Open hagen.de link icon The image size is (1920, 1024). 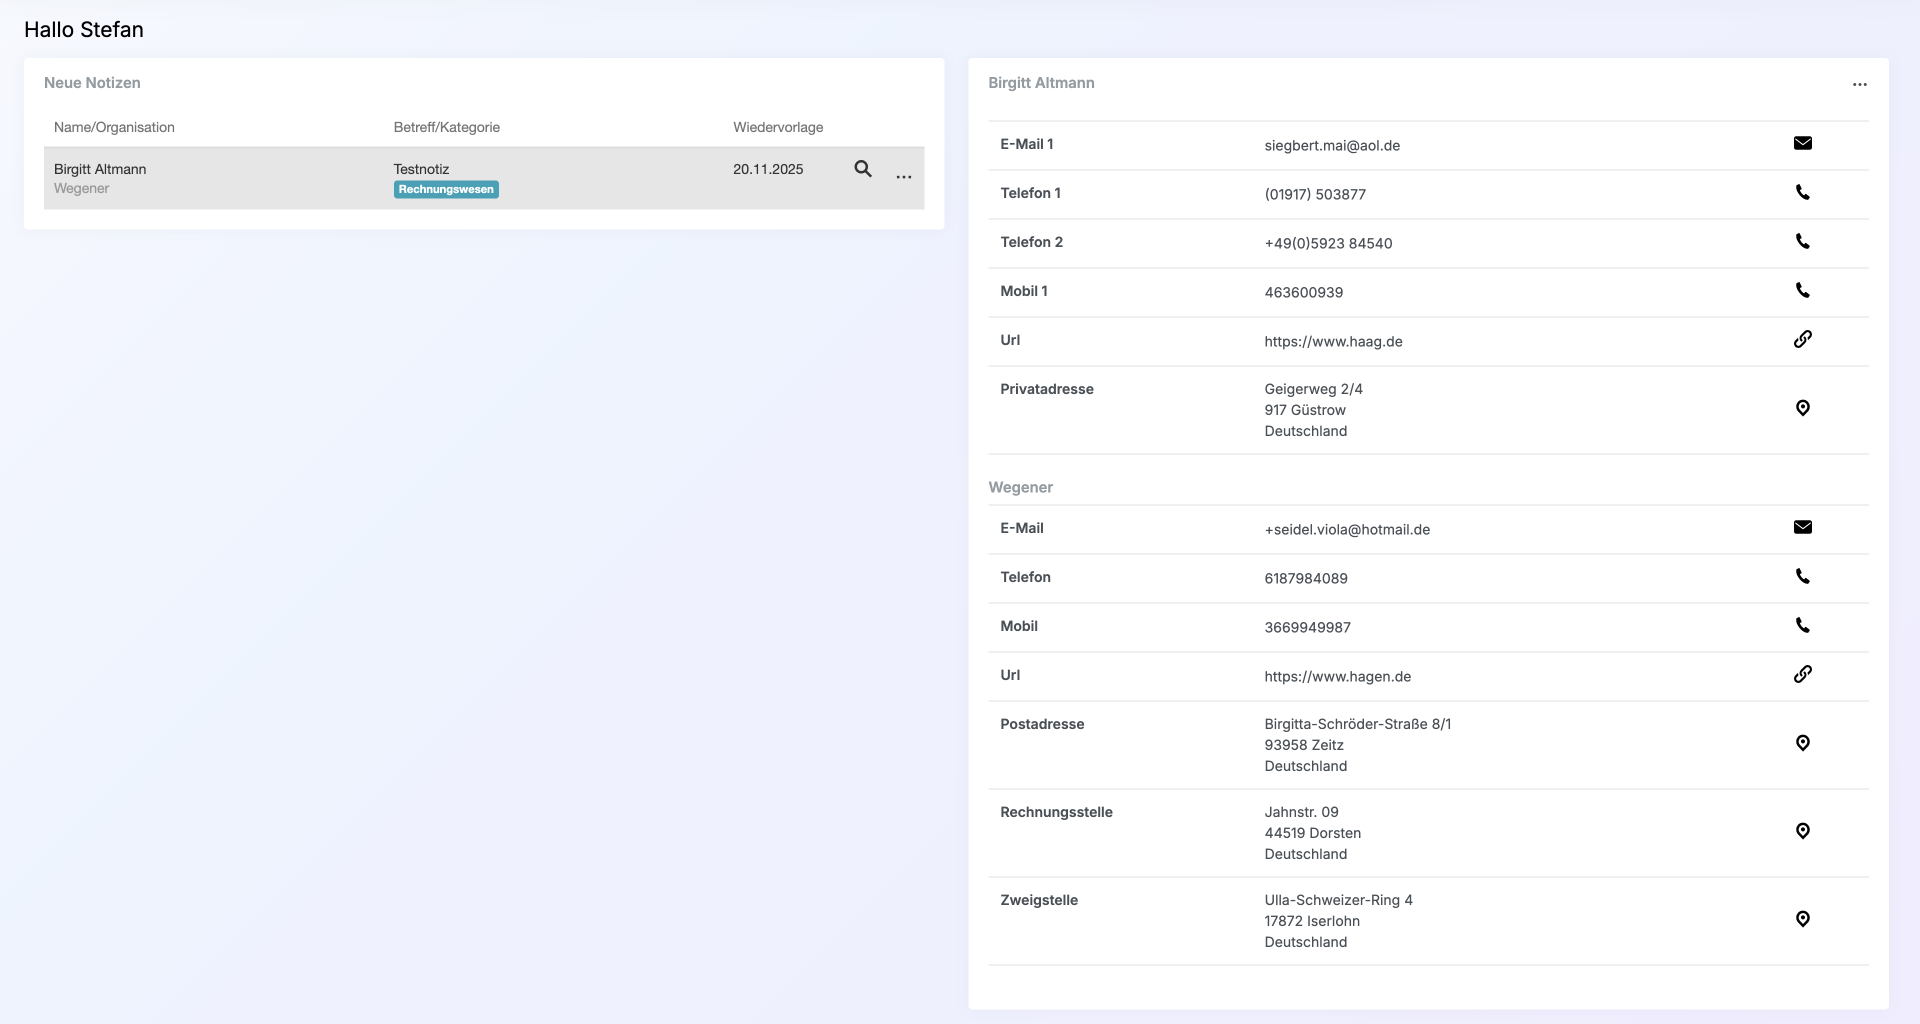1802,674
